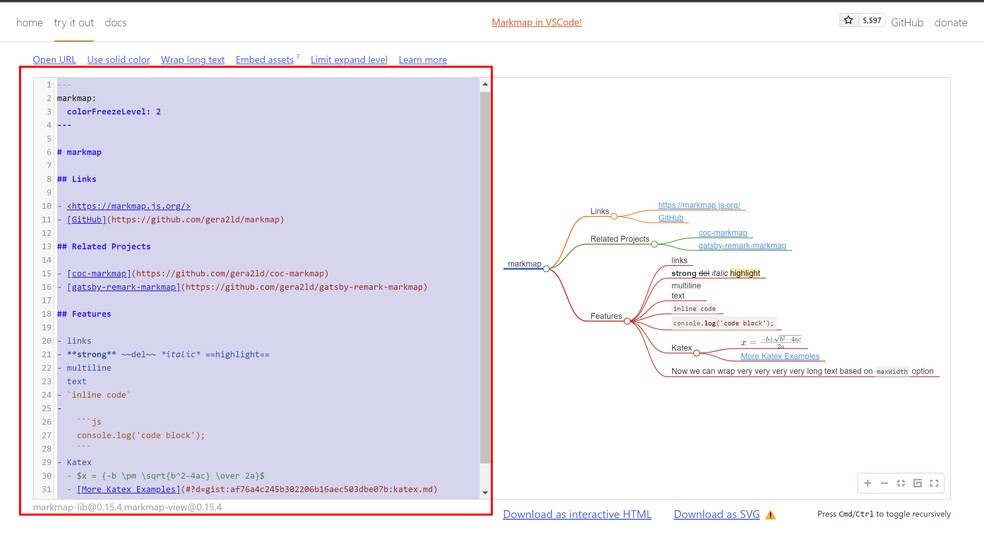The height and width of the screenshot is (535, 984).
Task: Enter fullscreen with the corner-brackets icon
Action: pyautogui.click(x=934, y=483)
